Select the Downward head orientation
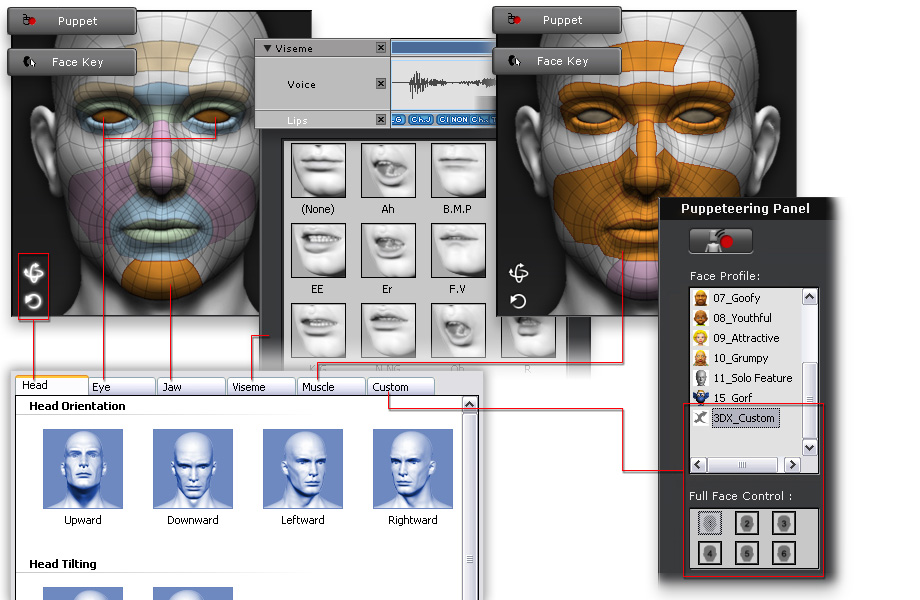Viewport: 920px width, 600px height. (193, 469)
